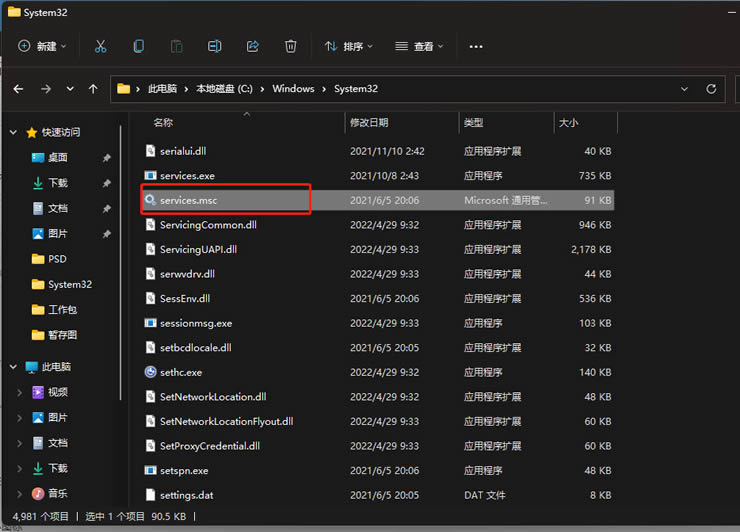
Task: Sort by 大小 column header
Action: pyautogui.click(x=568, y=123)
